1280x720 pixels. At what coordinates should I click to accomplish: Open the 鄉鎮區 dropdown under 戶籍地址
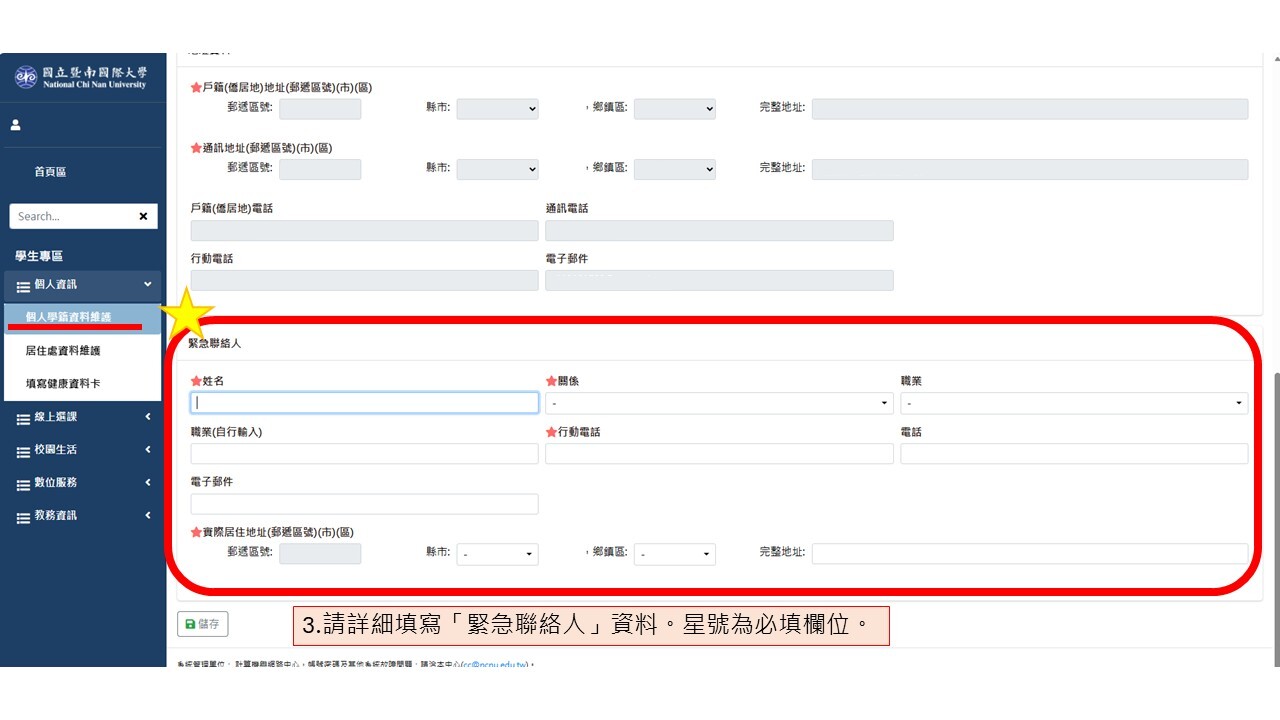tap(675, 109)
